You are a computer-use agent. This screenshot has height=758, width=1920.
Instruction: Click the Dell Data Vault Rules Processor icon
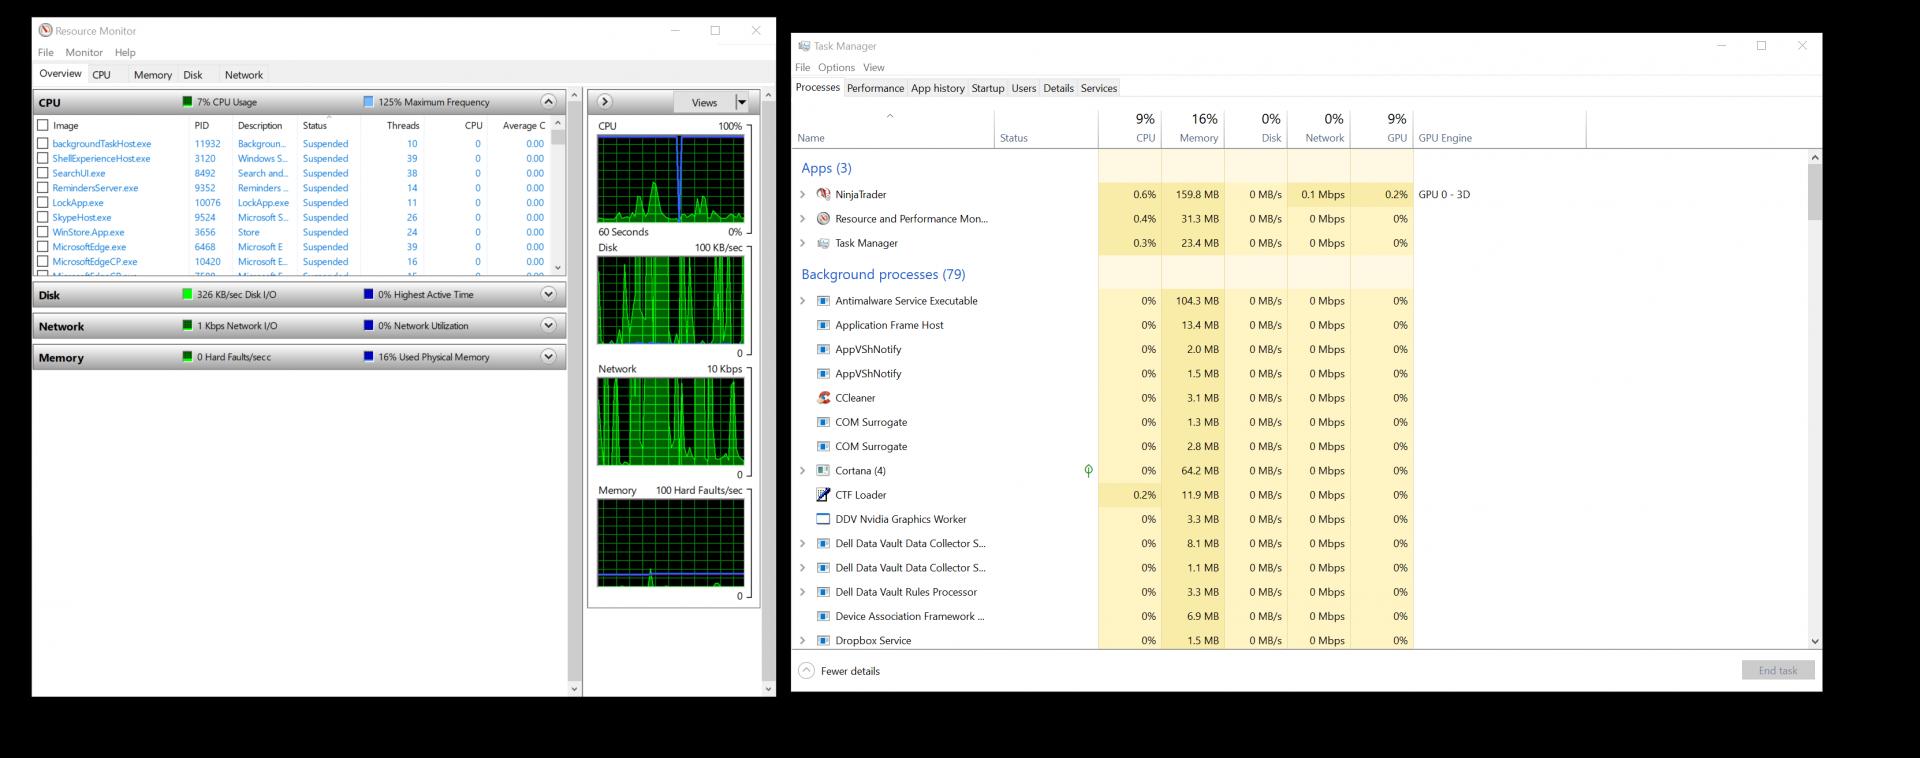823,592
